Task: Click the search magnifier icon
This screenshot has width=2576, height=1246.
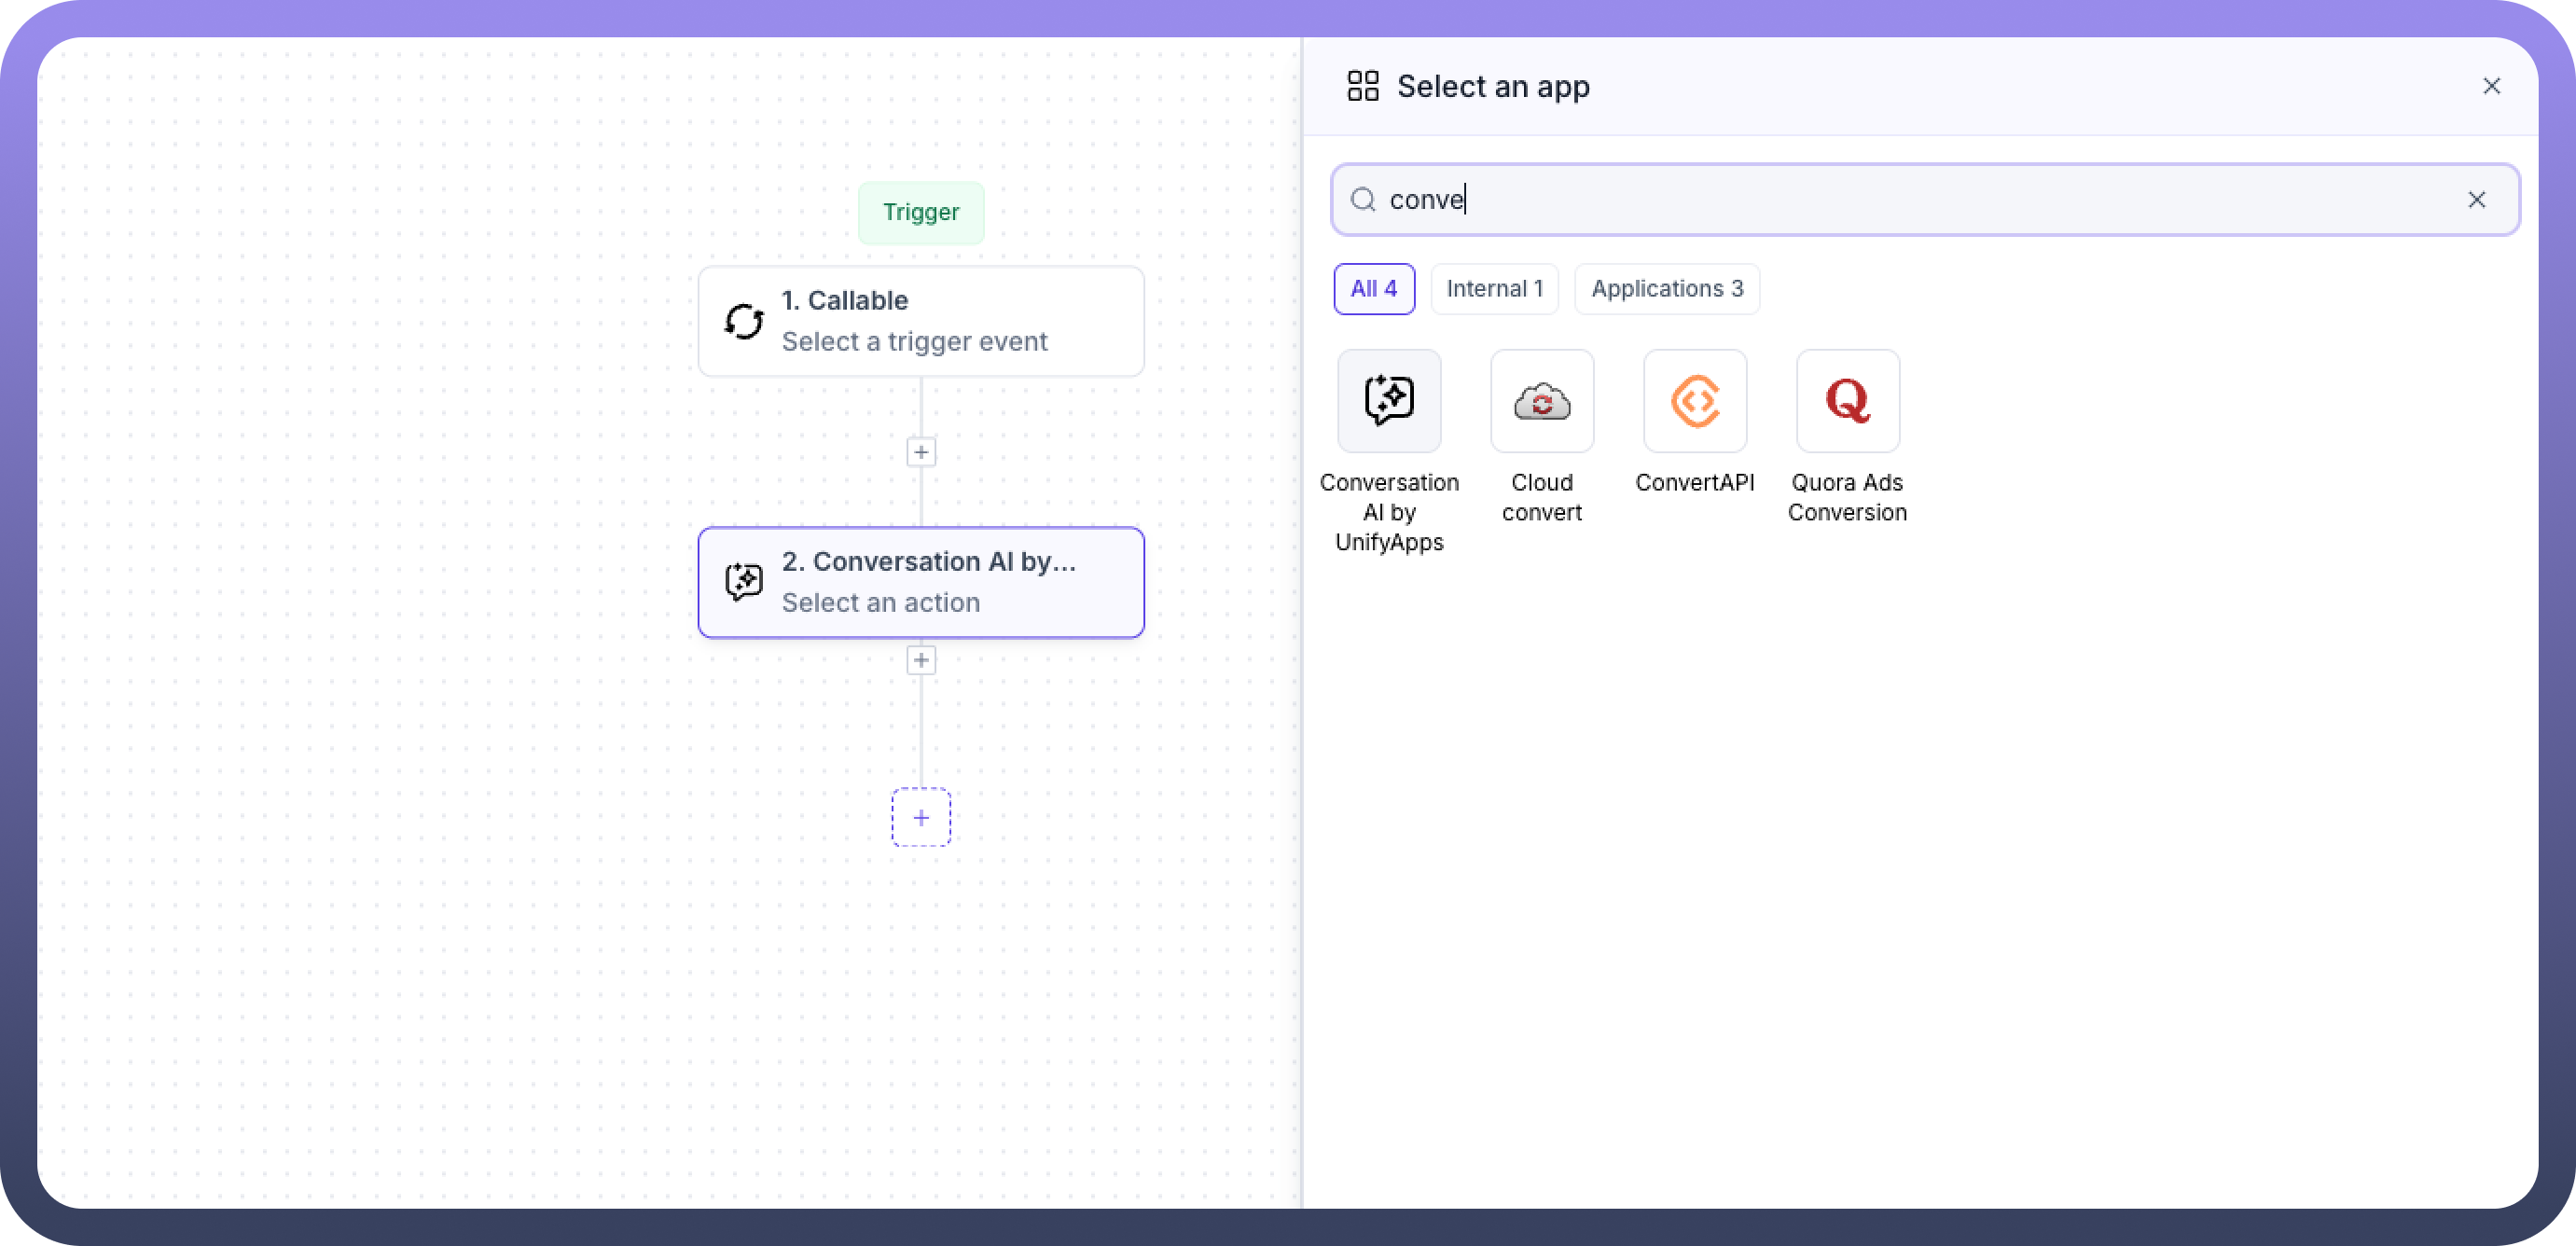Action: pos(1363,200)
